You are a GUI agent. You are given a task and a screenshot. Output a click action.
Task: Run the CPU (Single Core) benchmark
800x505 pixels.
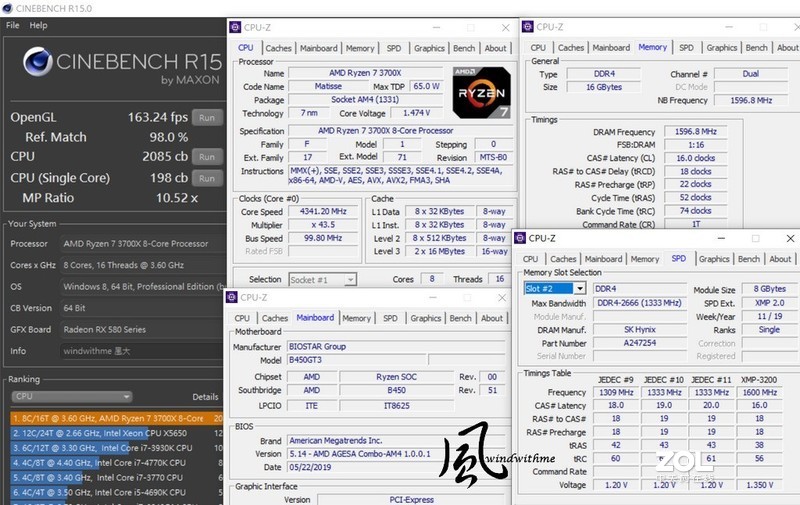click(207, 178)
